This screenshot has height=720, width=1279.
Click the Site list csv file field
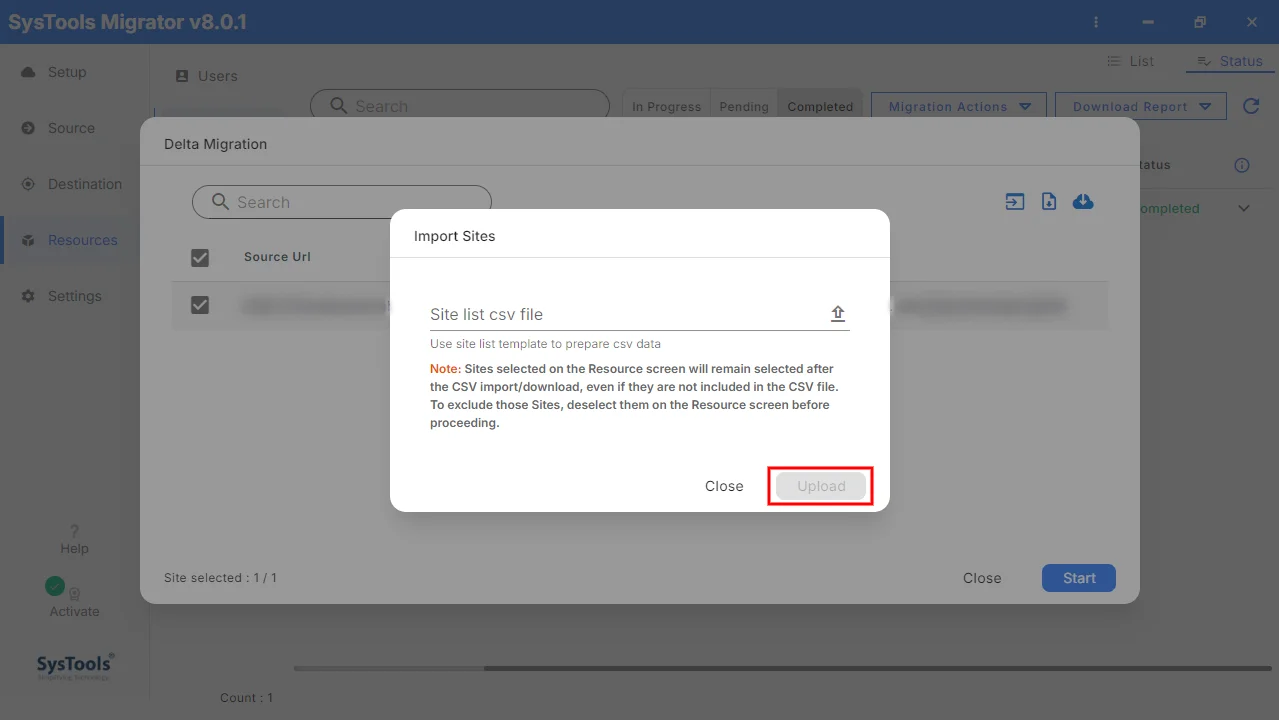click(x=639, y=314)
